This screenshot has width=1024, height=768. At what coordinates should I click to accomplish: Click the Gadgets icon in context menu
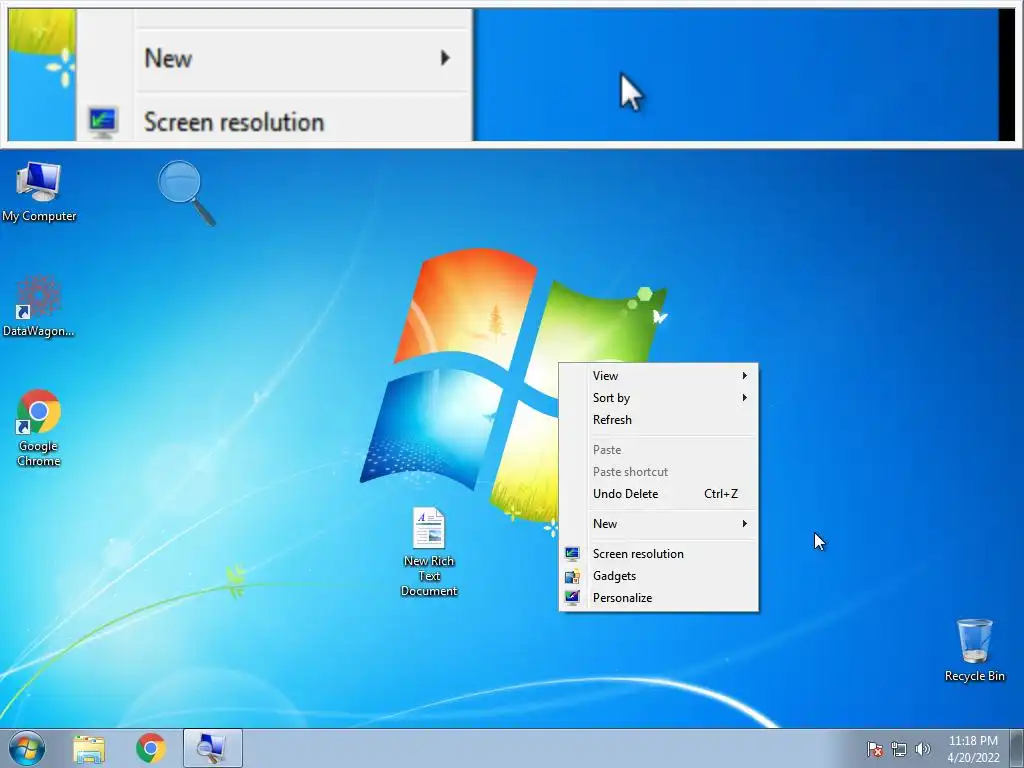(x=572, y=576)
